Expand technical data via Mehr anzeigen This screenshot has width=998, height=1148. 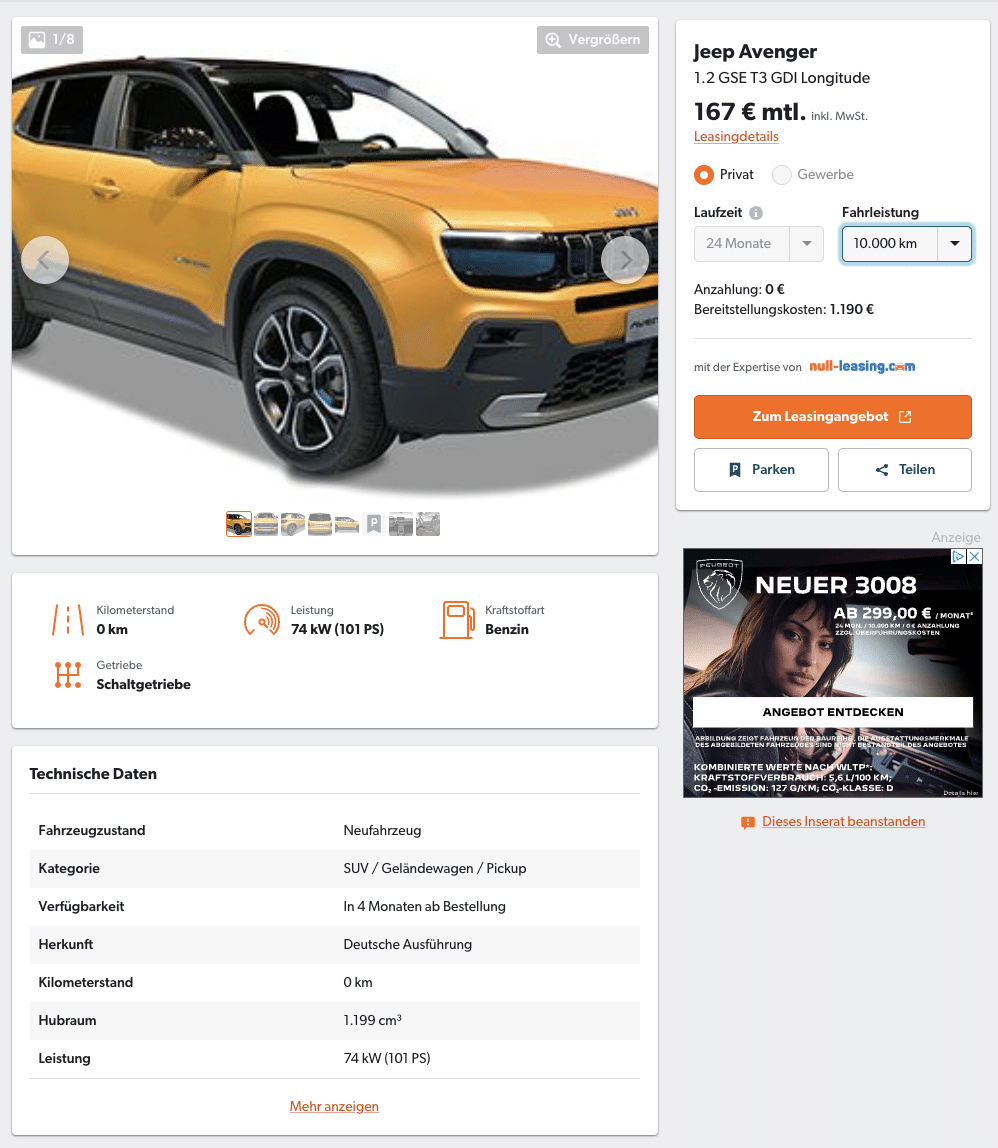(334, 1106)
